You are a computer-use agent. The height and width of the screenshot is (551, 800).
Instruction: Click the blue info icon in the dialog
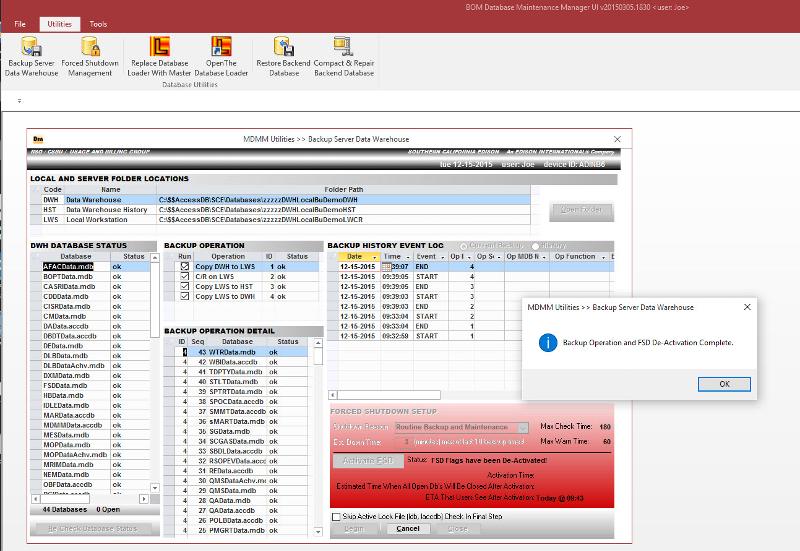click(547, 343)
